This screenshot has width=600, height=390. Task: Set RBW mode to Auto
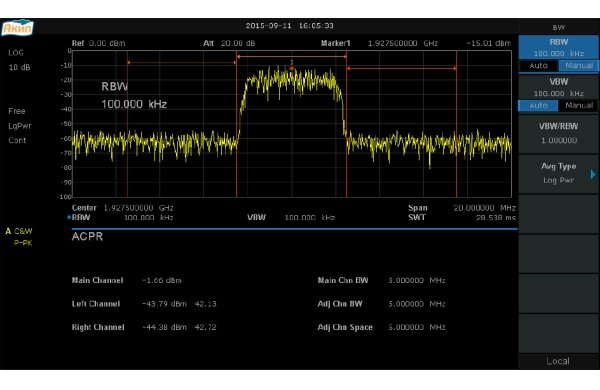(538, 66)
